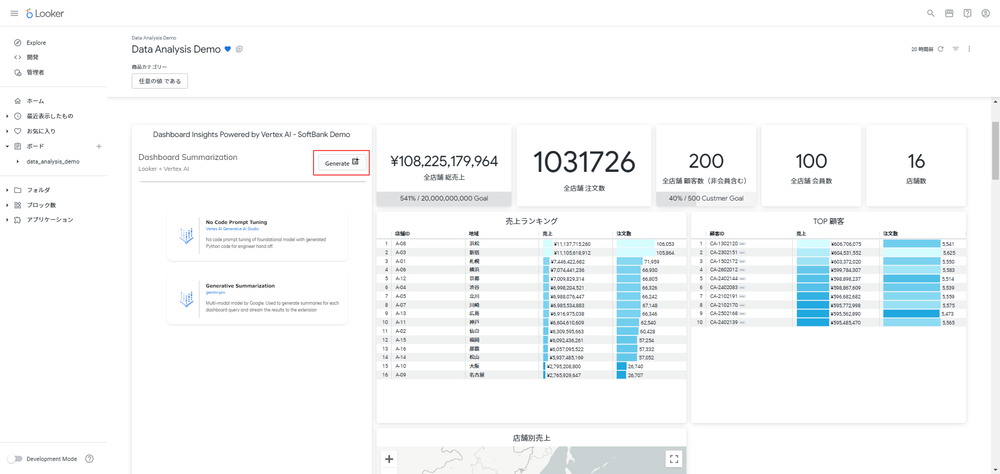The height and width of the screenshot is (474, 1000).
Task: Click the 札幌 region cell
Action: pos(473,261)
